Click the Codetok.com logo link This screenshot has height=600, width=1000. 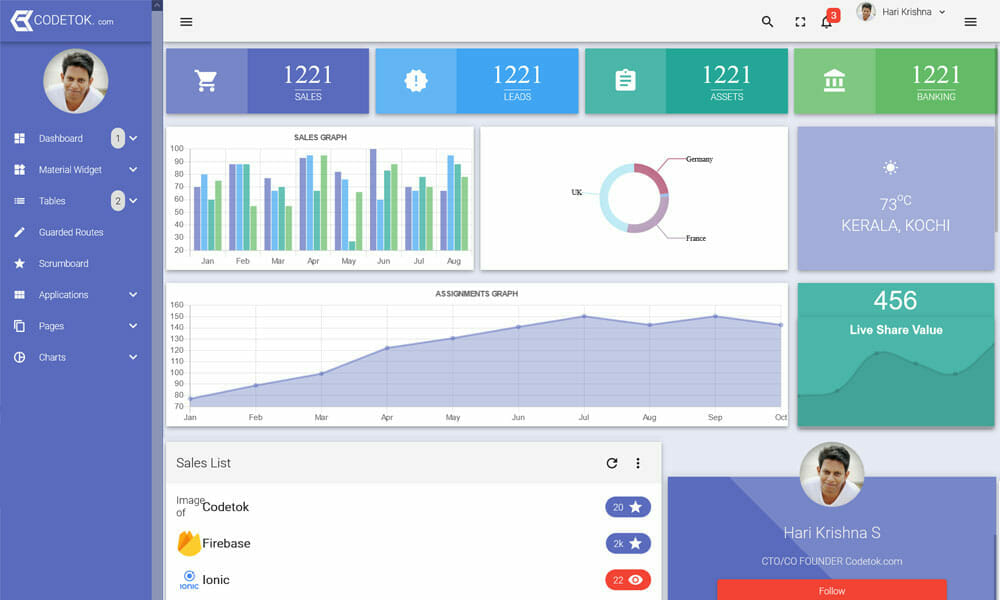(x=62, y=20)
